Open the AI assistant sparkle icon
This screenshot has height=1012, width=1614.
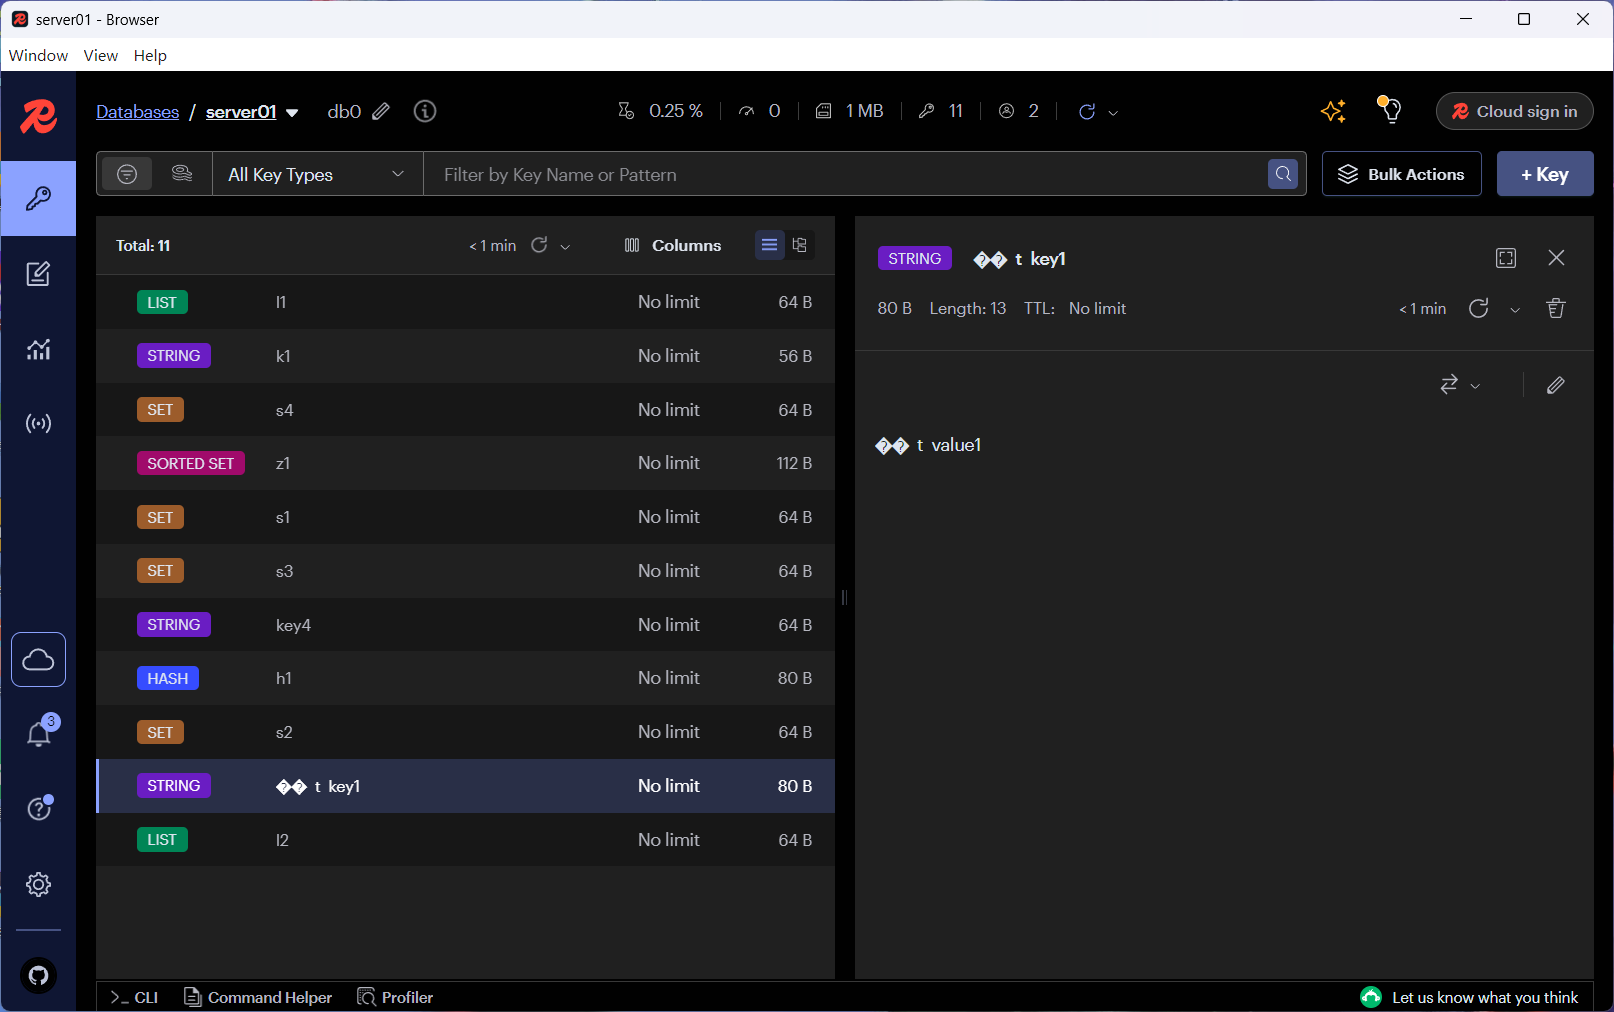1333,111
